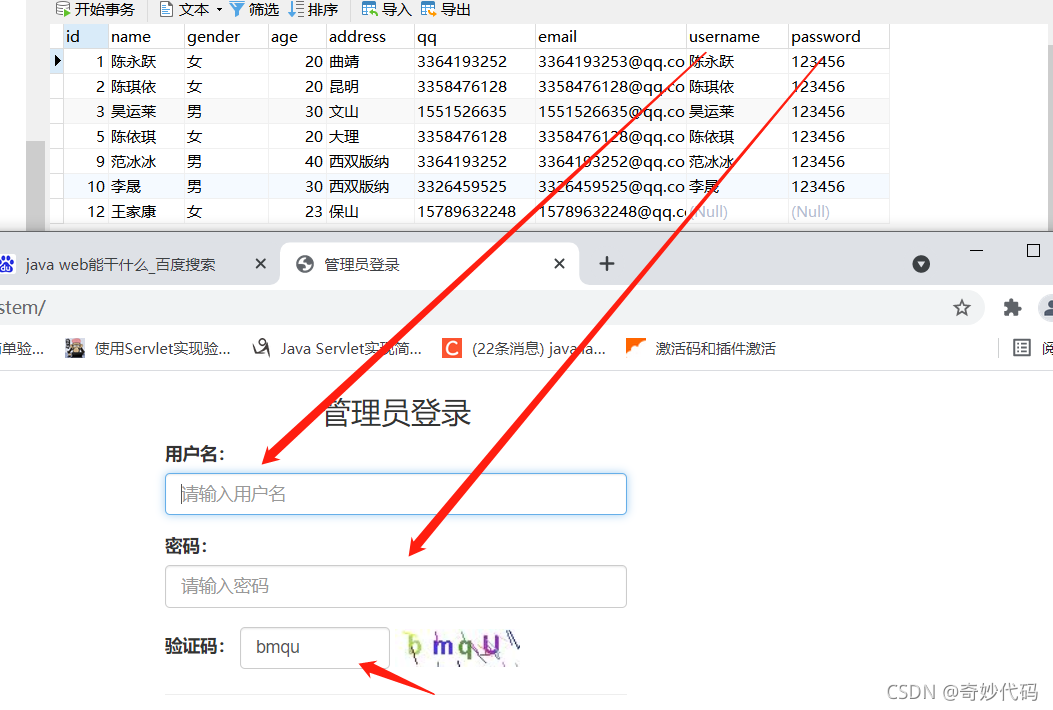Open bookmark Java Servlet实现简...
Image resolution: width=1053 pixels, height=710 pixels.
coord(337,348)
